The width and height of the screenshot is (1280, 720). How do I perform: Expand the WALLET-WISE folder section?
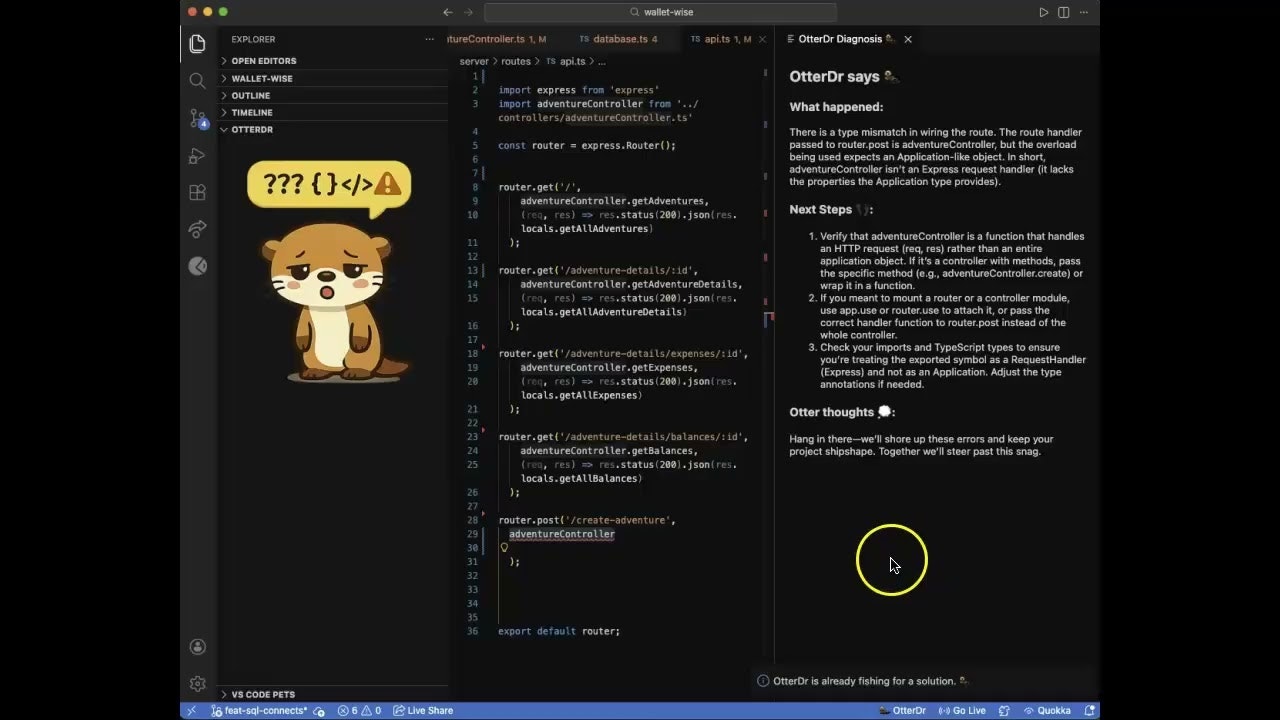coord(334,78)
